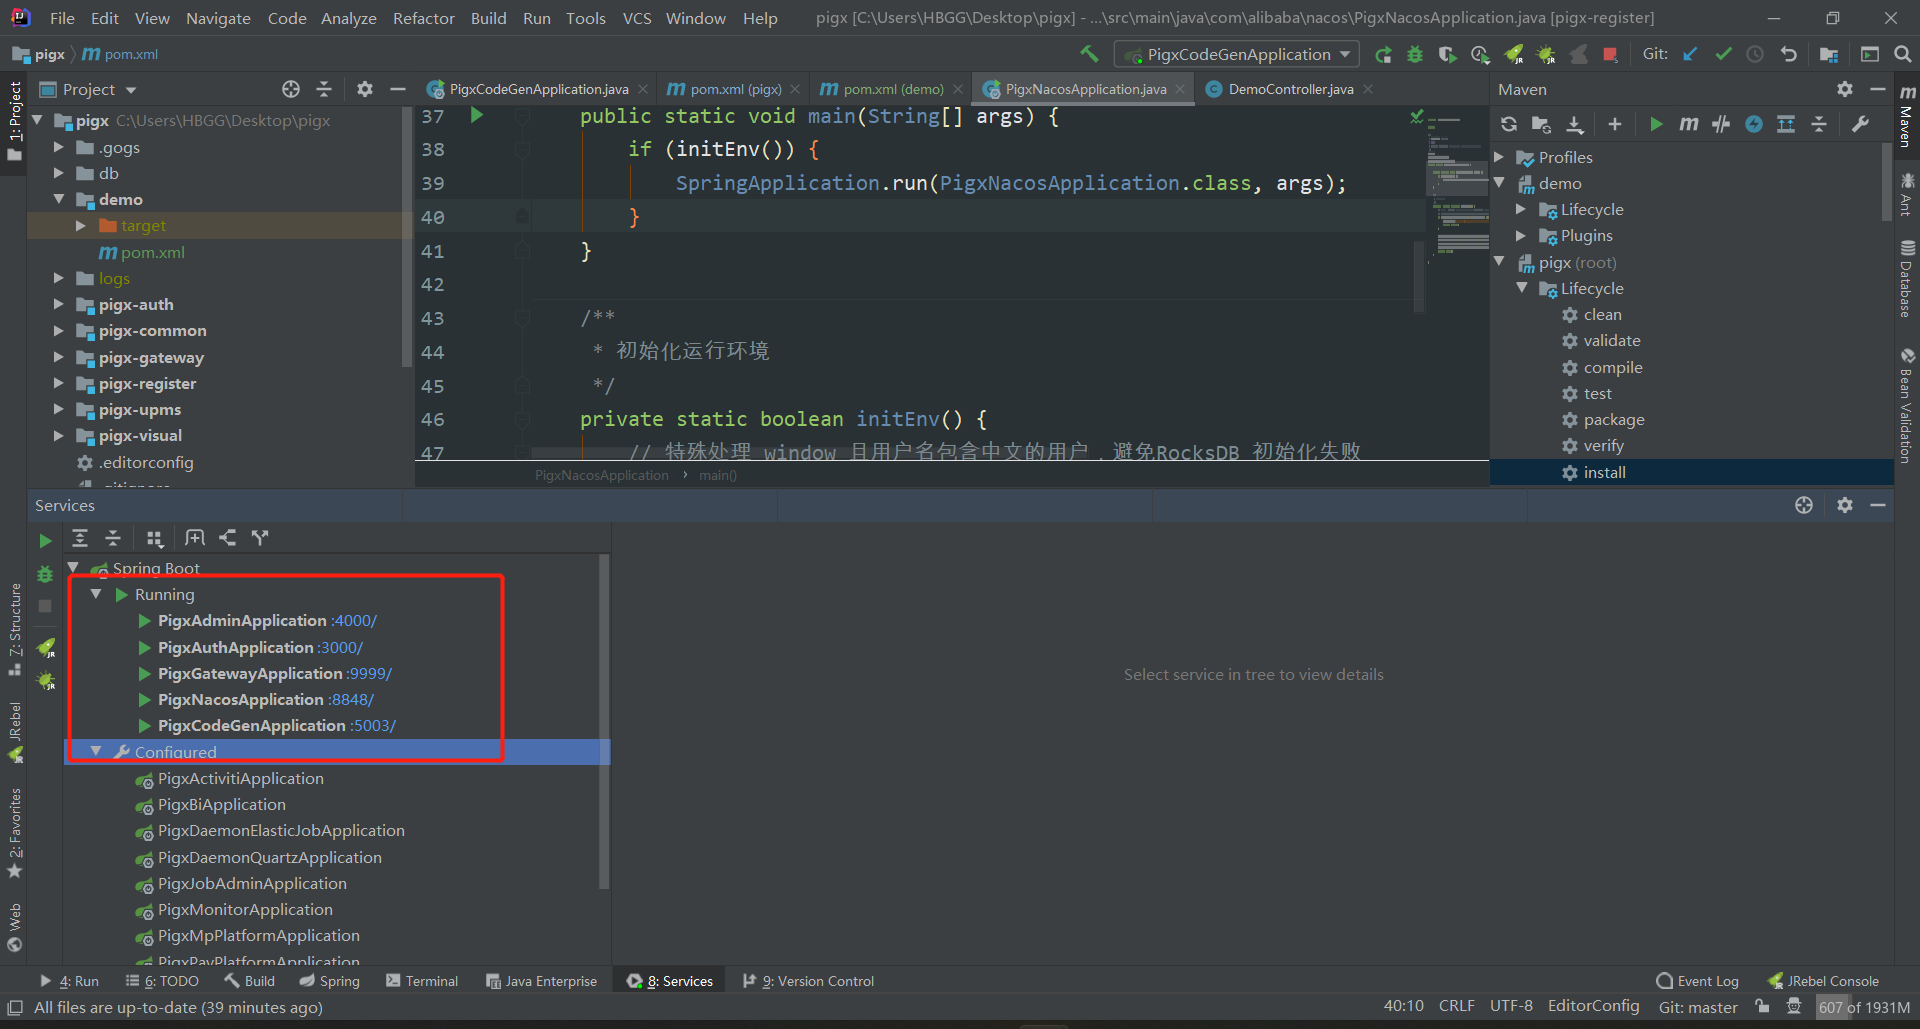Screen dimensions: 1920x1029
Task: Show Maven dependencies diagram icon
Action: point(1786,124)
